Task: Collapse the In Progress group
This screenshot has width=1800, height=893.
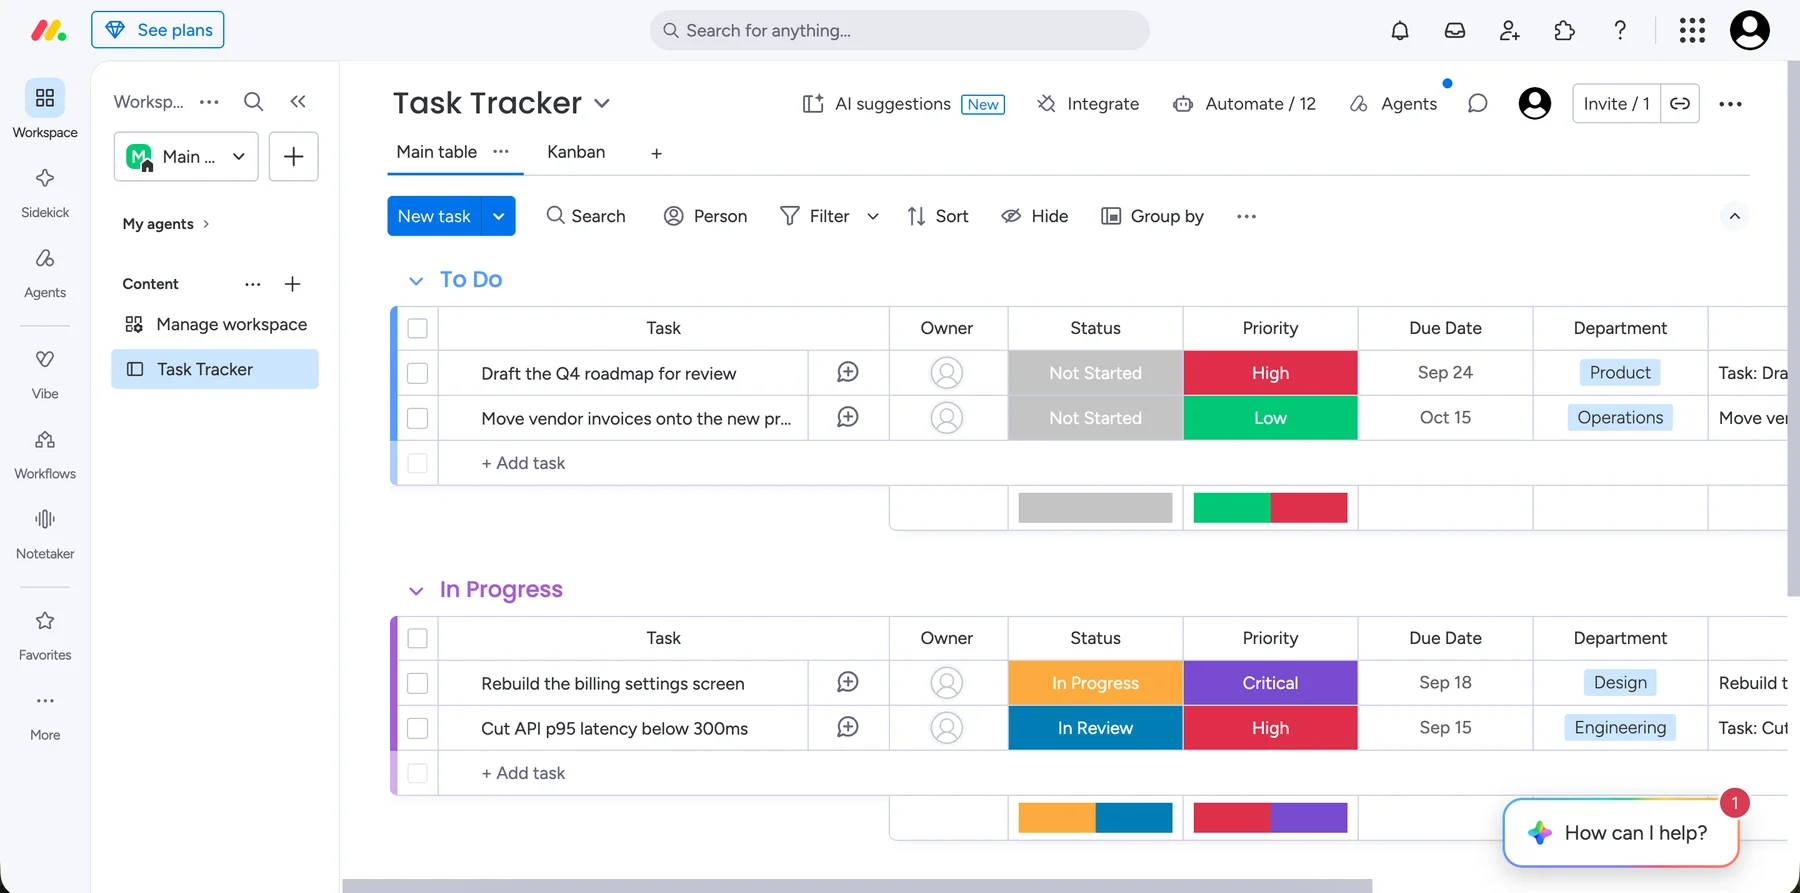Action: pos(416,590)
